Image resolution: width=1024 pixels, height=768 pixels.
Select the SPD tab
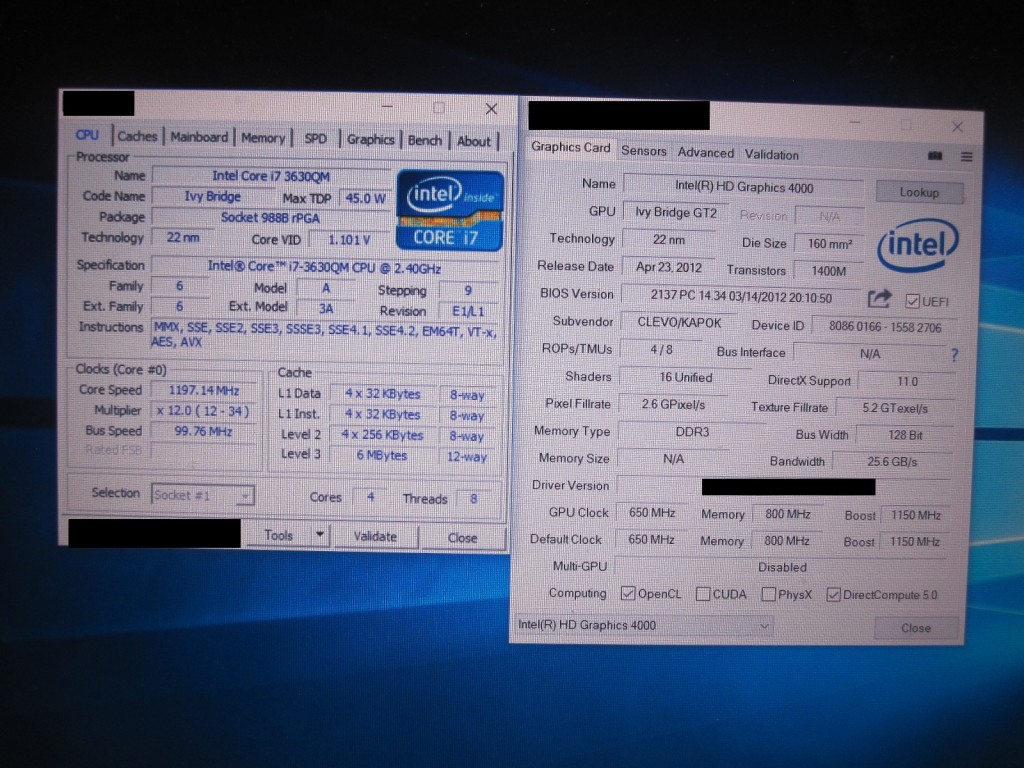315,139
